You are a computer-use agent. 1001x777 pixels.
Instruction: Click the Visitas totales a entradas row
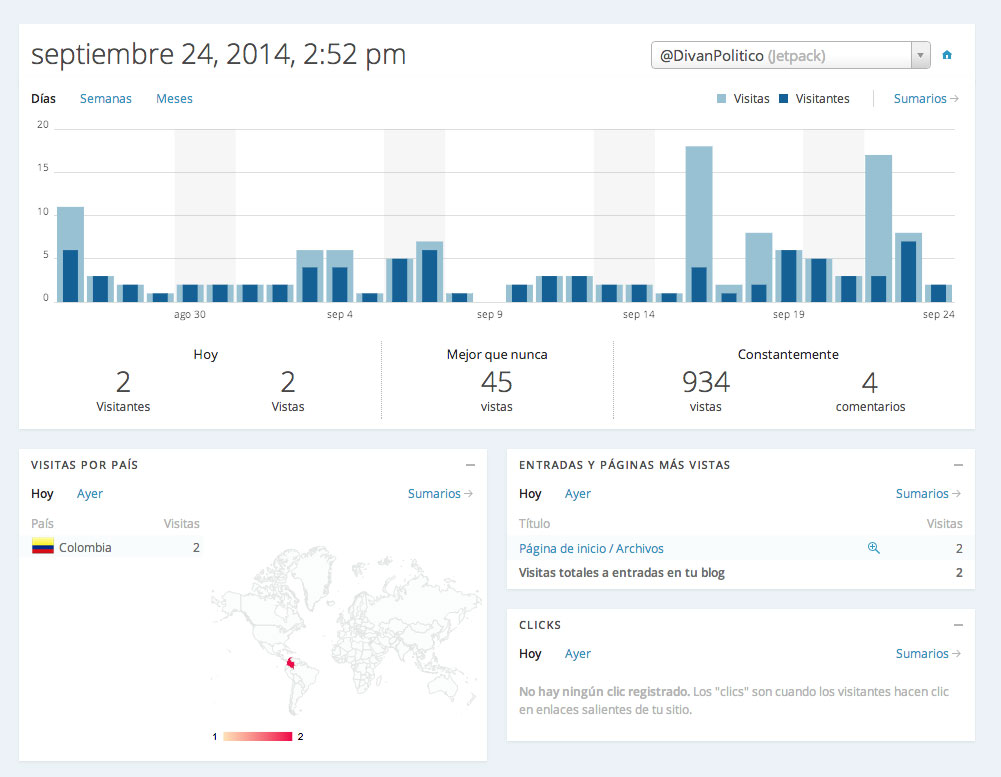click(x=741, y=573)
